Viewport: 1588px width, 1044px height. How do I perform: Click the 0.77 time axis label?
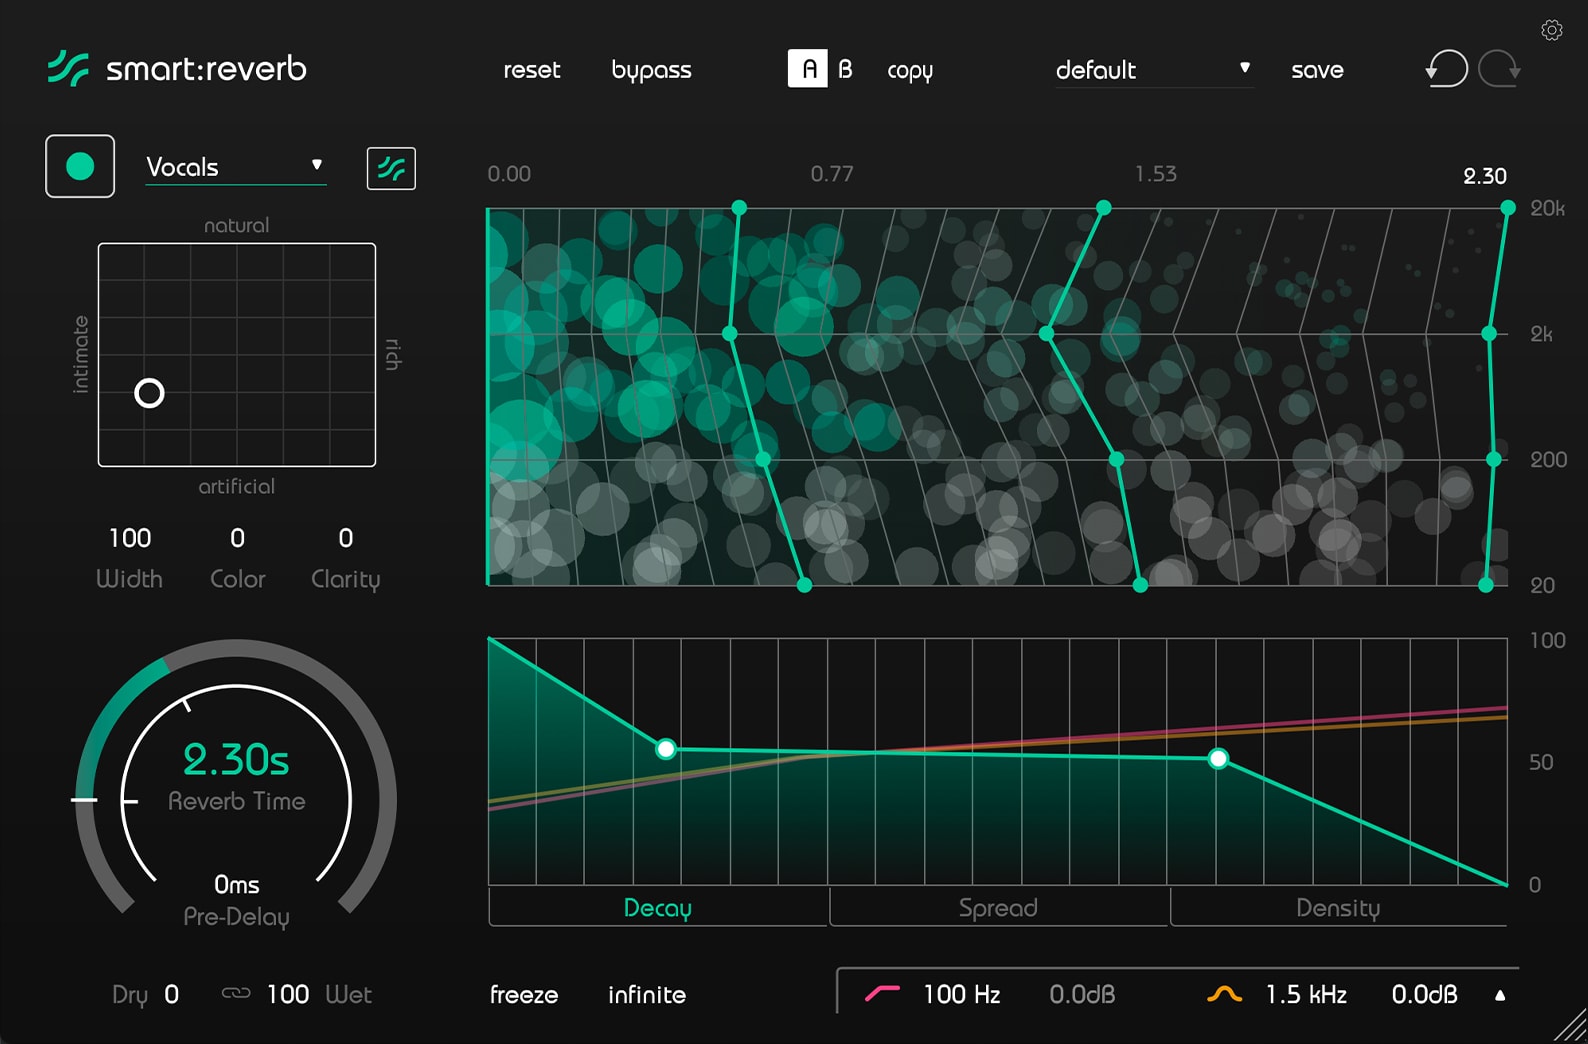pos(832,174)
